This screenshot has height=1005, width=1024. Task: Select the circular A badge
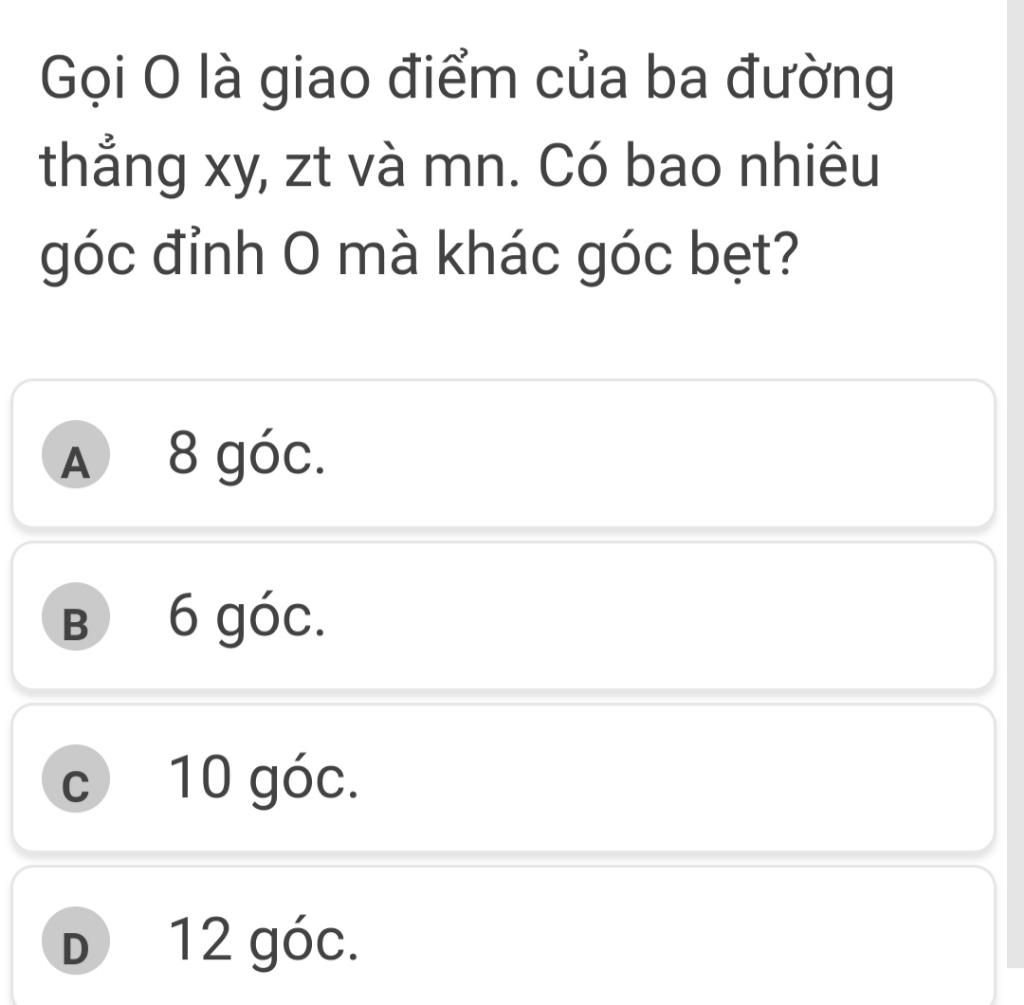pos(76,455)
